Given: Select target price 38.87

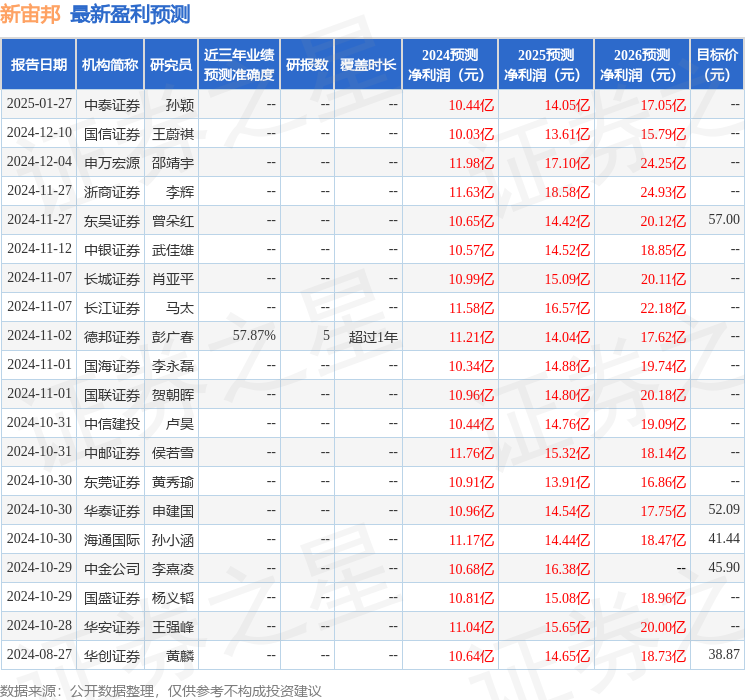Looking at the screenshot, I should [724, 654].
